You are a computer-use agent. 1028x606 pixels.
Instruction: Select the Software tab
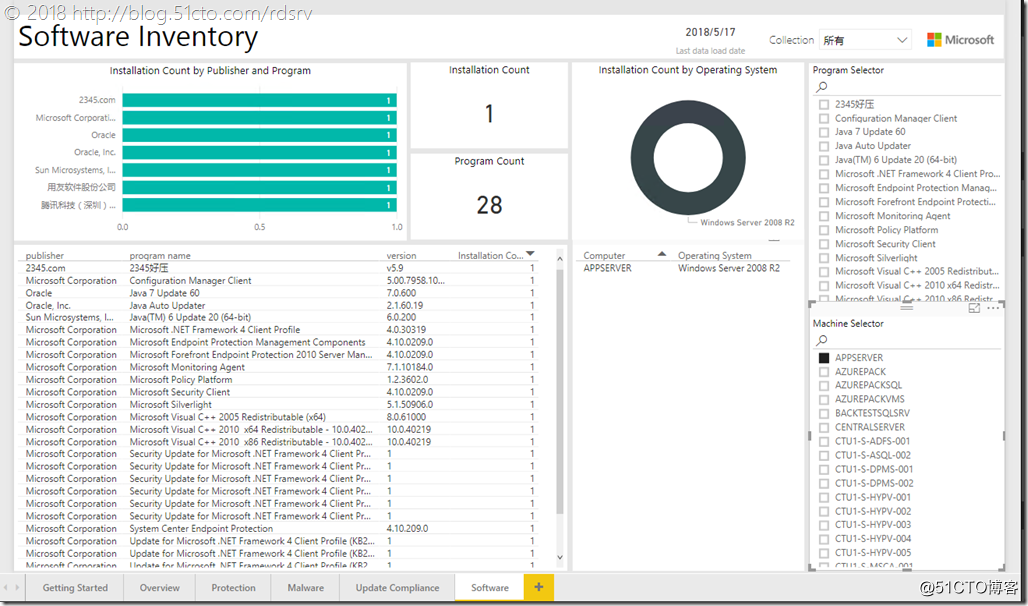coord(490,588)
